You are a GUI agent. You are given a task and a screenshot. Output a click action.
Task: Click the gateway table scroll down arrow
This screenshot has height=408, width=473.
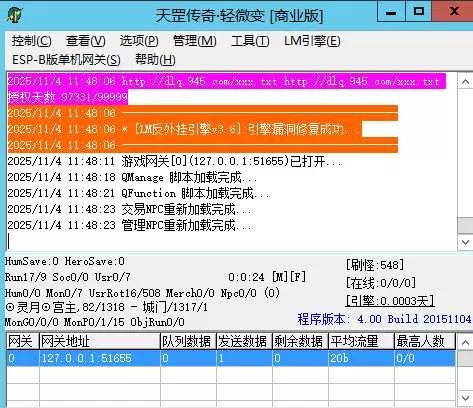click(465, 397)
